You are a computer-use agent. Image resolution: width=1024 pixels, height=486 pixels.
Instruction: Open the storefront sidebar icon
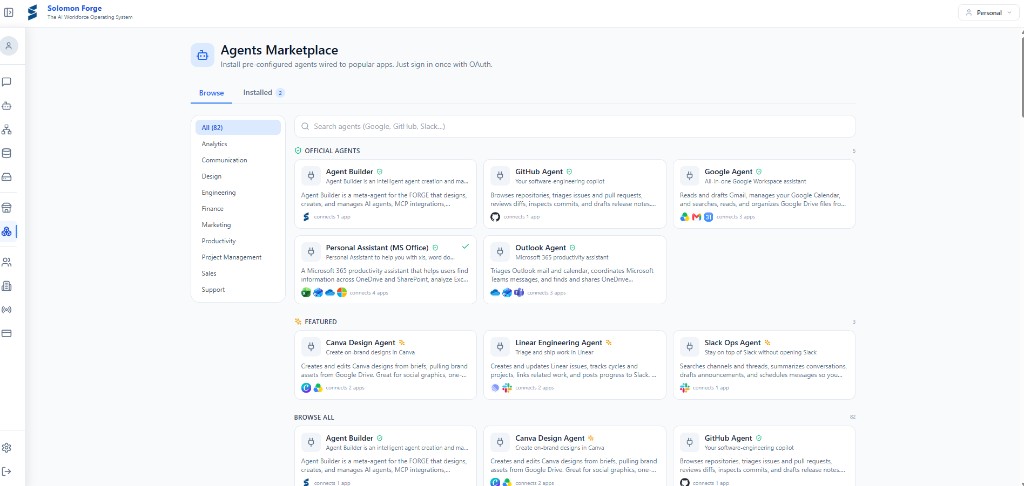click(7, 208)
